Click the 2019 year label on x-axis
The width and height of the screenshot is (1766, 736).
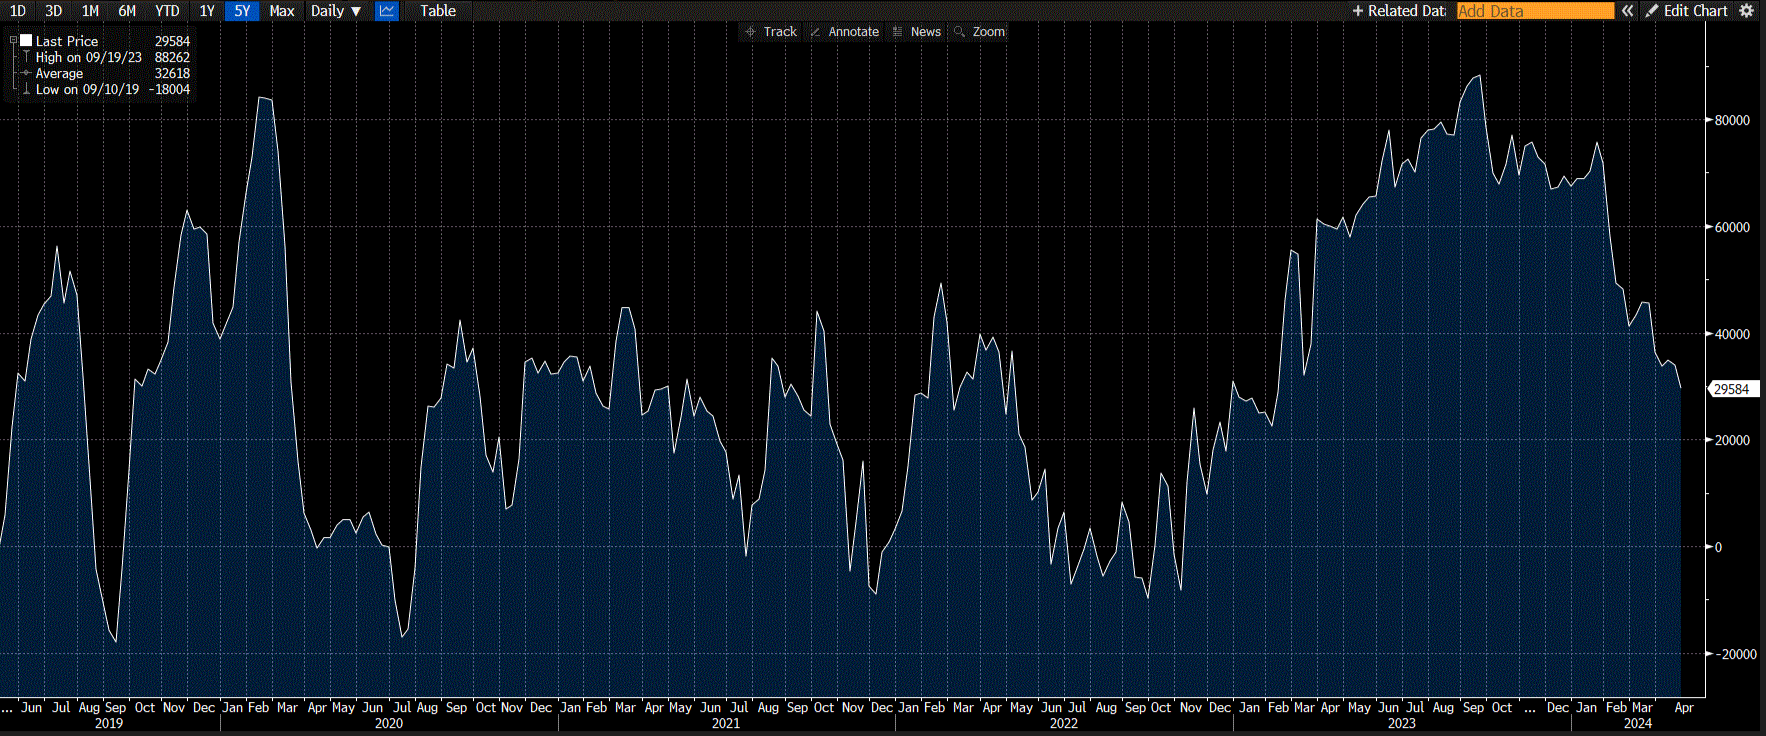click(x=109, y=723)
